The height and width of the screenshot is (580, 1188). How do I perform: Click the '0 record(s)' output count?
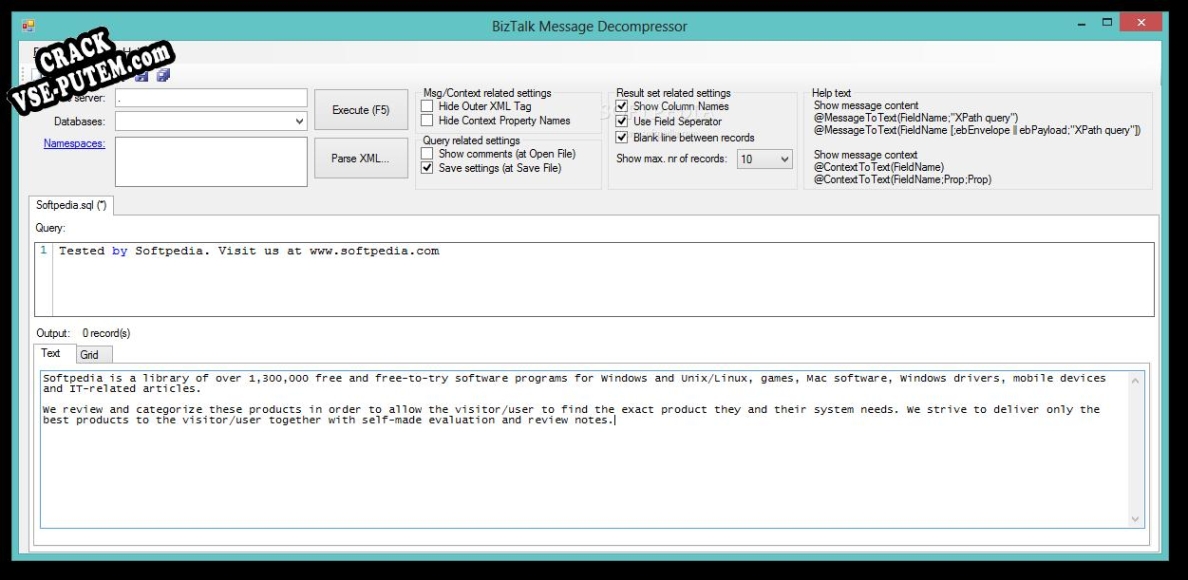point(106,333)
